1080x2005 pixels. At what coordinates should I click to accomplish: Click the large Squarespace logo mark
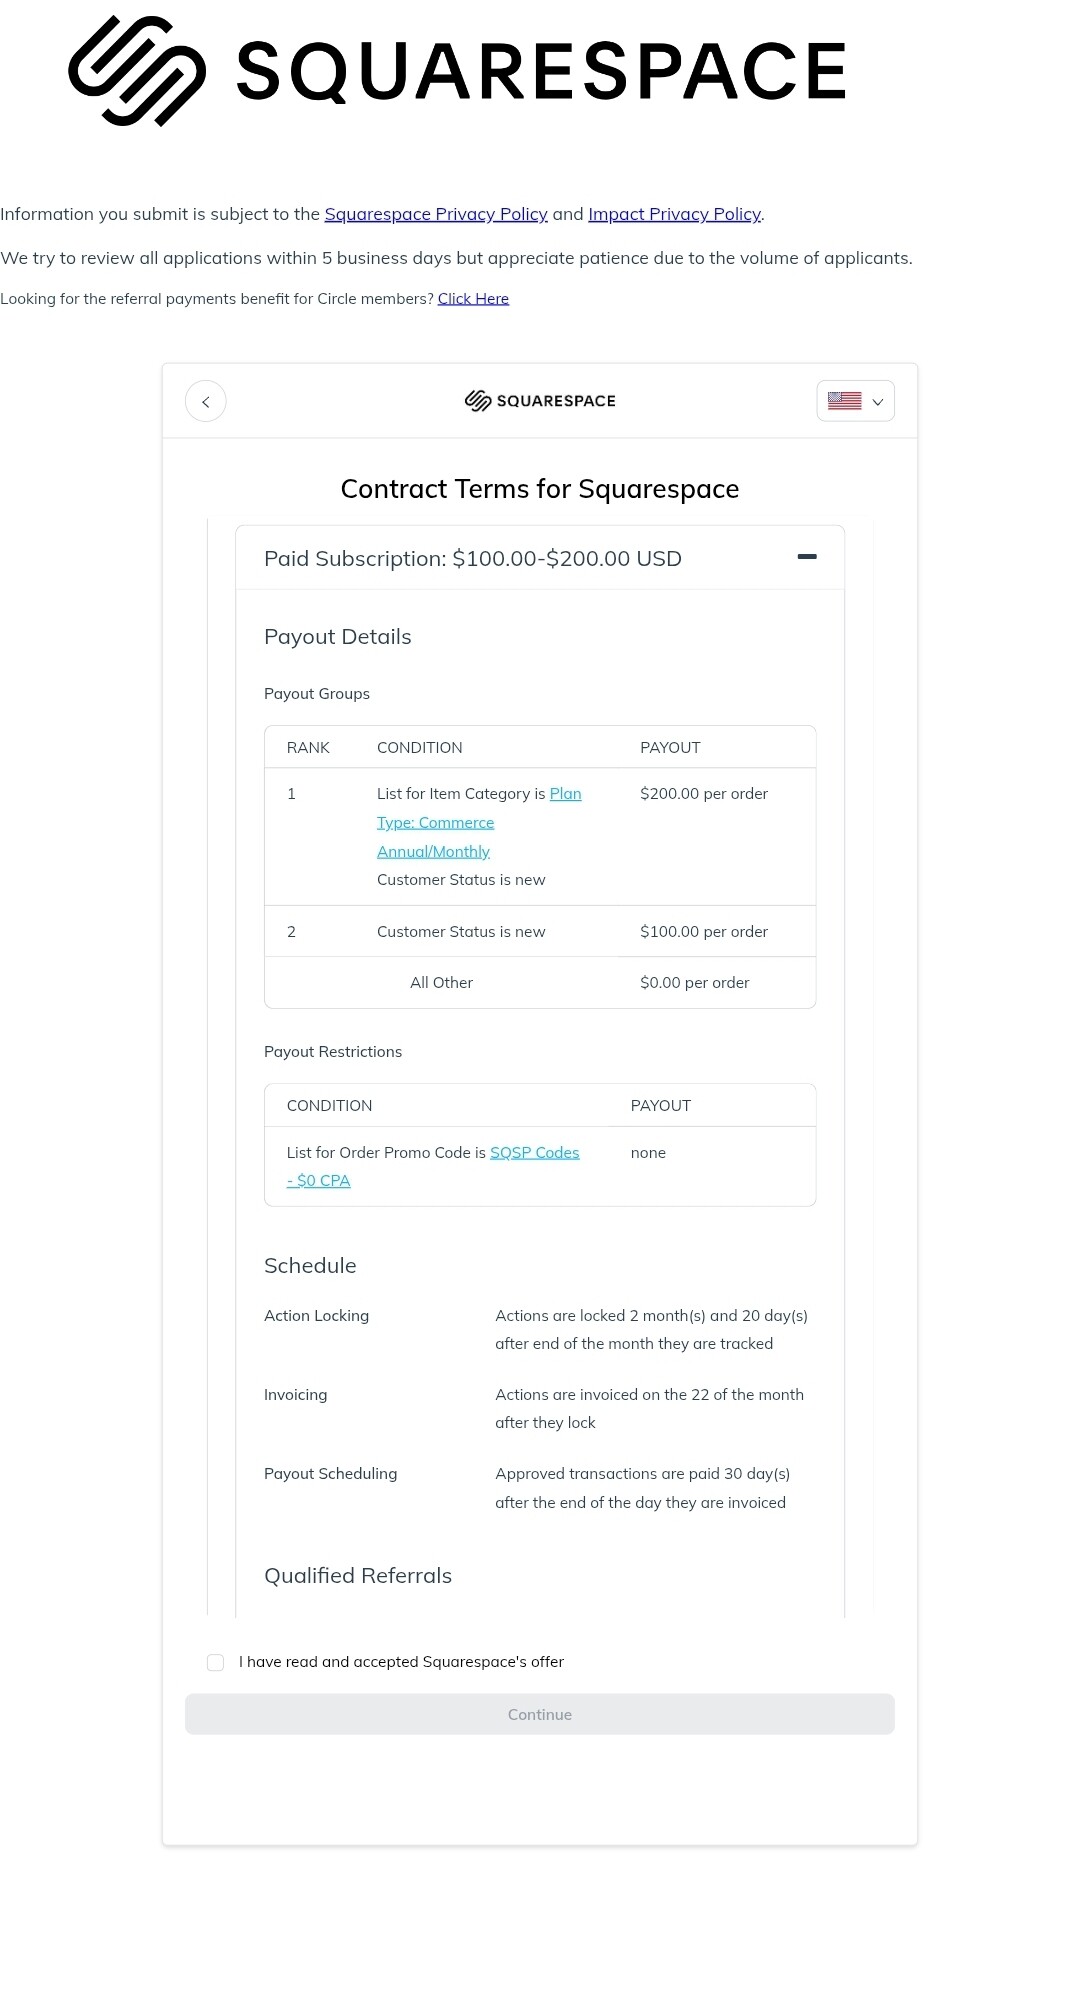click(137, 71)
